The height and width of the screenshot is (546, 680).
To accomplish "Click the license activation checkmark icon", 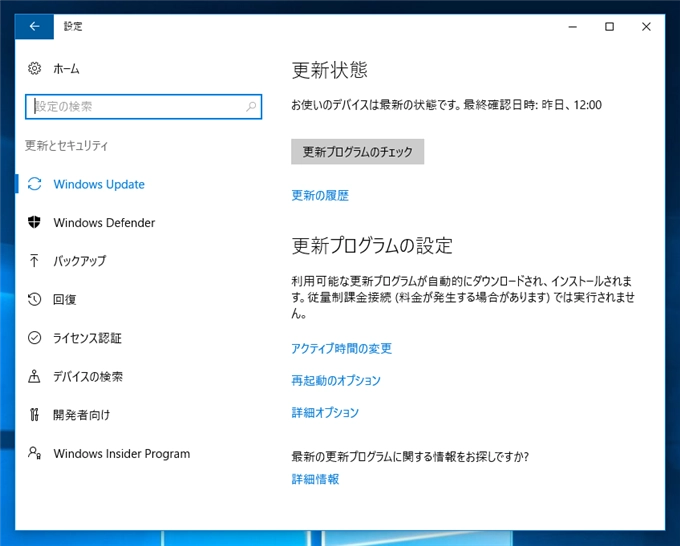I will [34, 337].
